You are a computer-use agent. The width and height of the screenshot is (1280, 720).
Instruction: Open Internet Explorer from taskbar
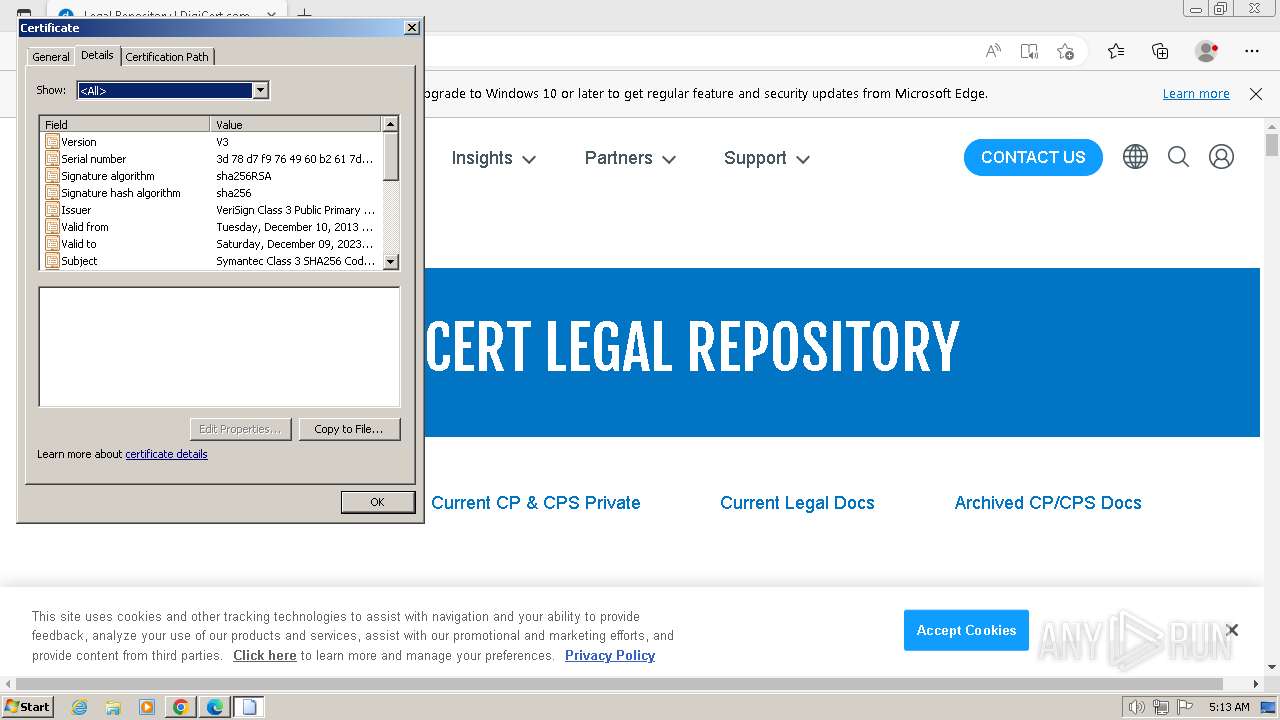79,707
